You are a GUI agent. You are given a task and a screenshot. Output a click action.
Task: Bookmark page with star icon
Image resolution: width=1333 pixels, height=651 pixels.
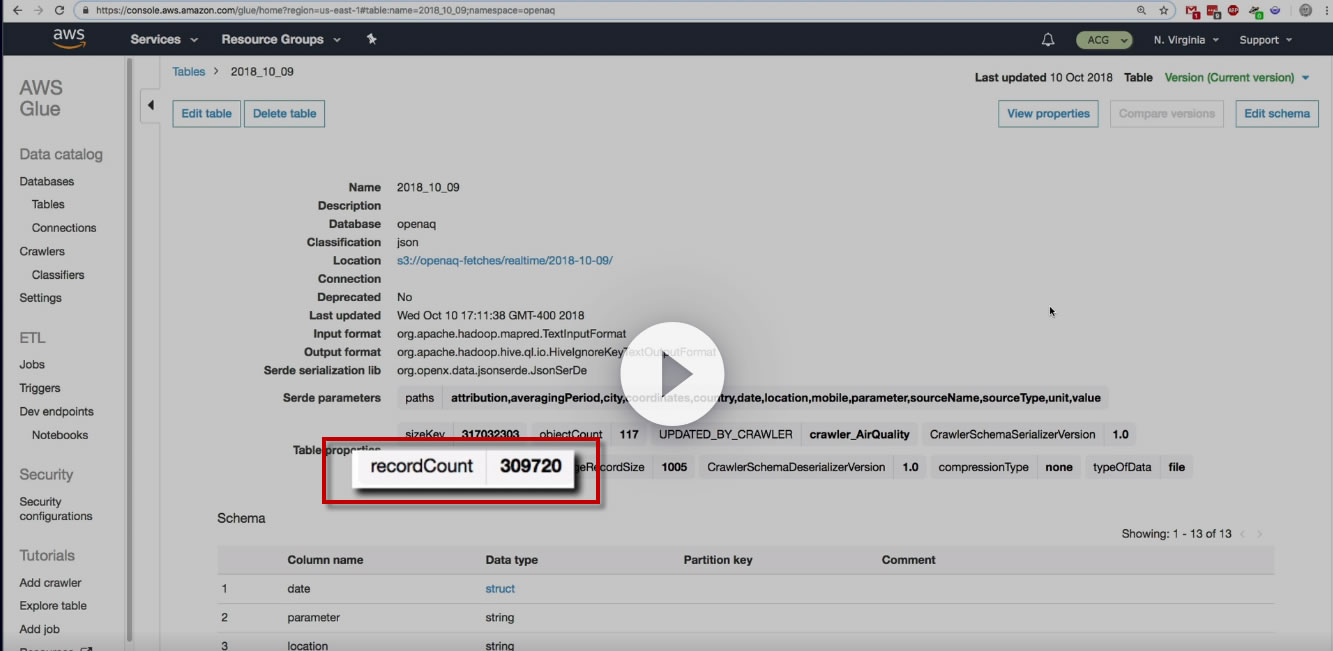click(1164, 10)
